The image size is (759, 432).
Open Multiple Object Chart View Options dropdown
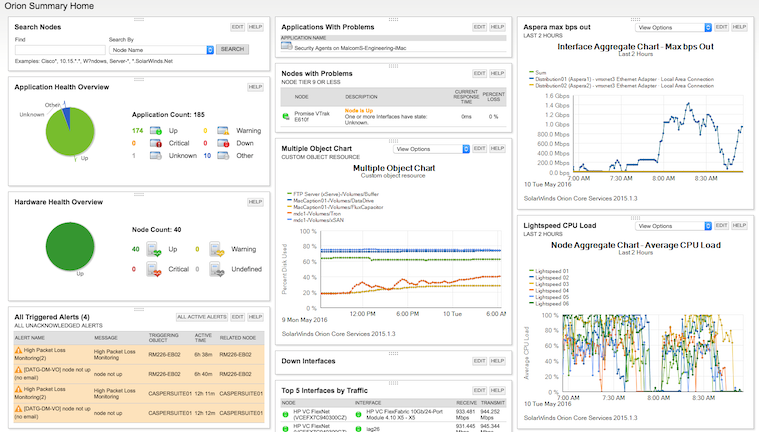[431, 149]
